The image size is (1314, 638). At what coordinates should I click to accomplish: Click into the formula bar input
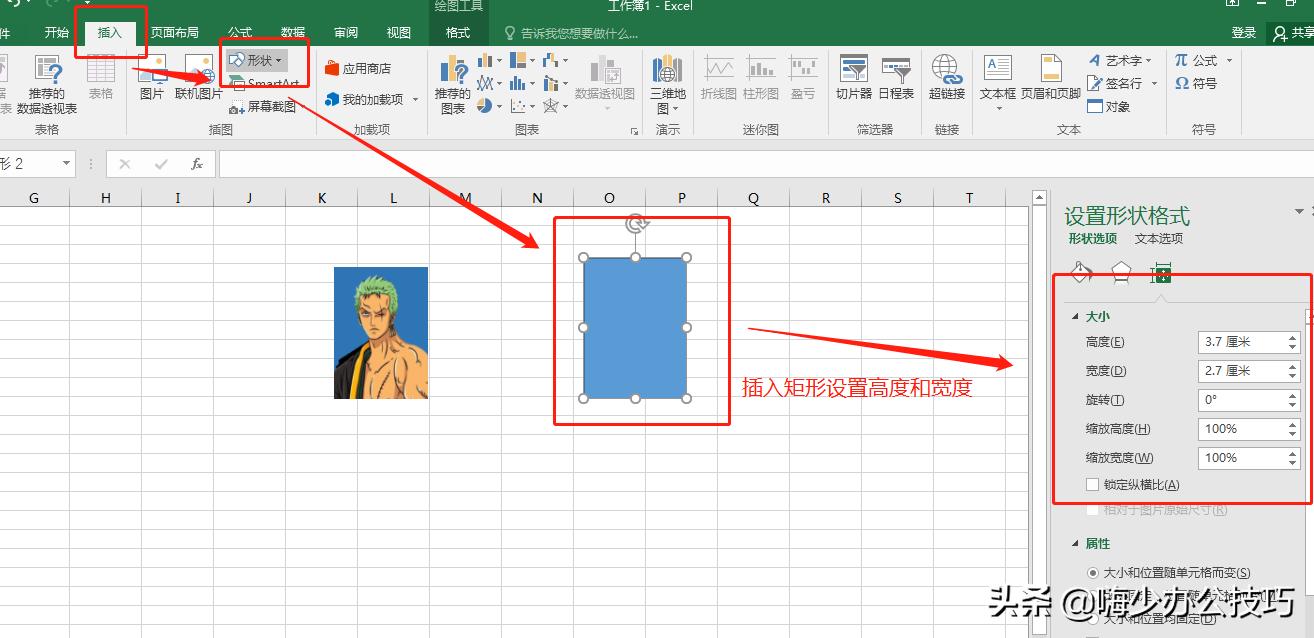point(764,164)
